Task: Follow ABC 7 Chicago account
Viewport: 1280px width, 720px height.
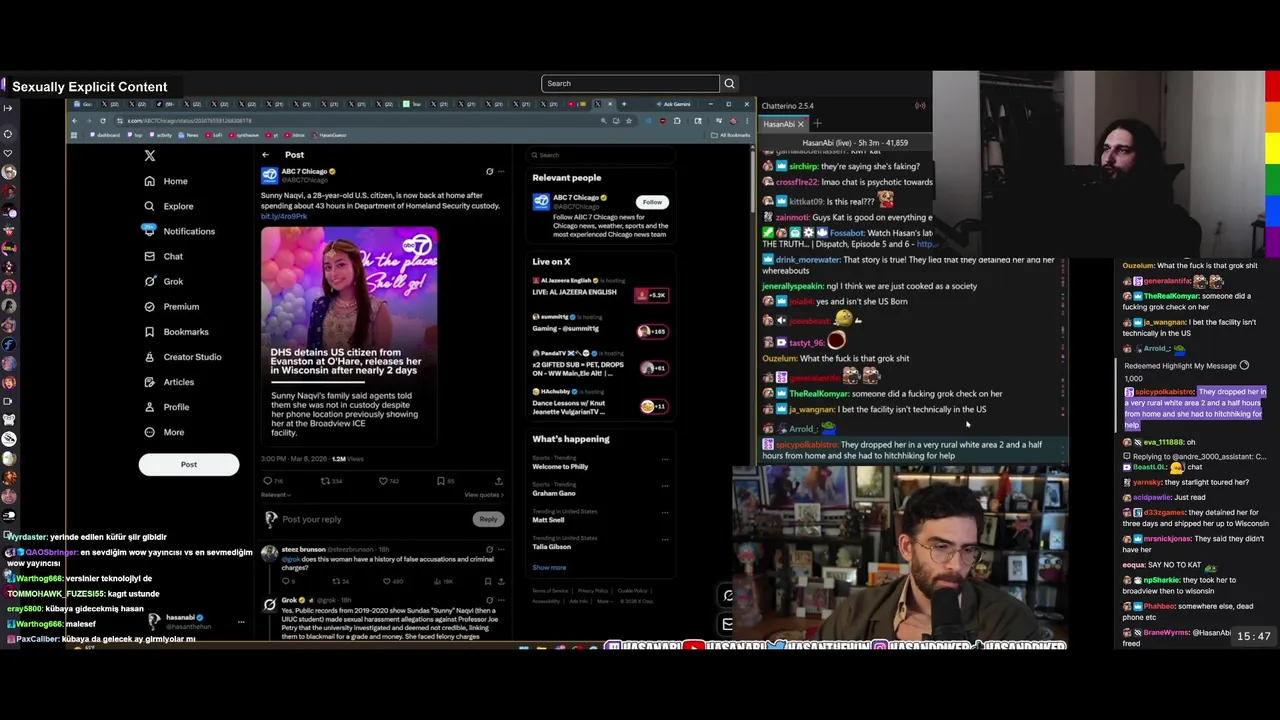Action: click(x=652, y=202)
